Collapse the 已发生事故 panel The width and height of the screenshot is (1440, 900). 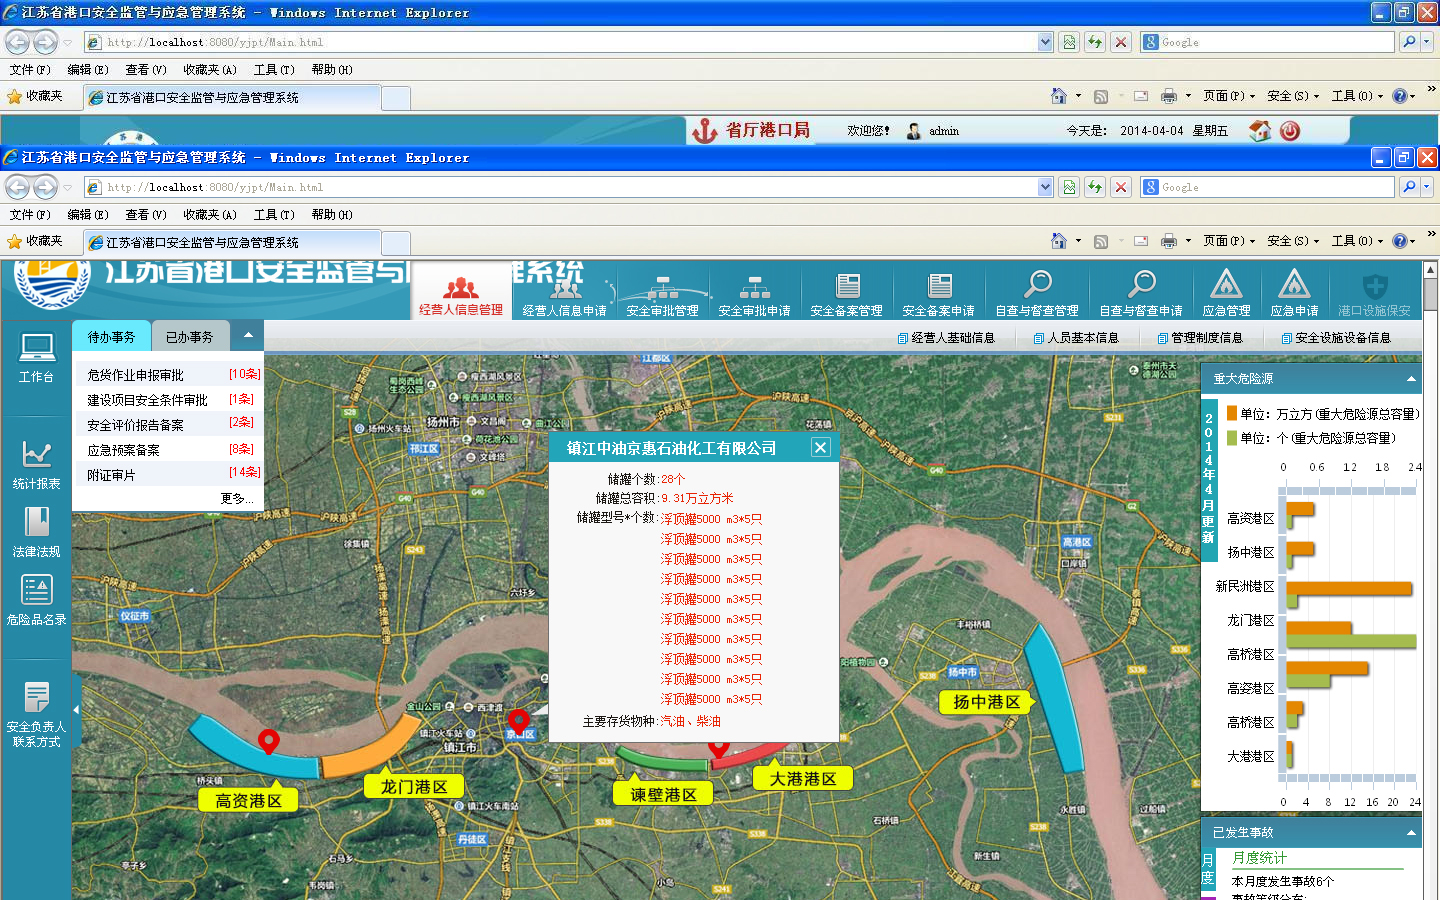pos(1411,833)
